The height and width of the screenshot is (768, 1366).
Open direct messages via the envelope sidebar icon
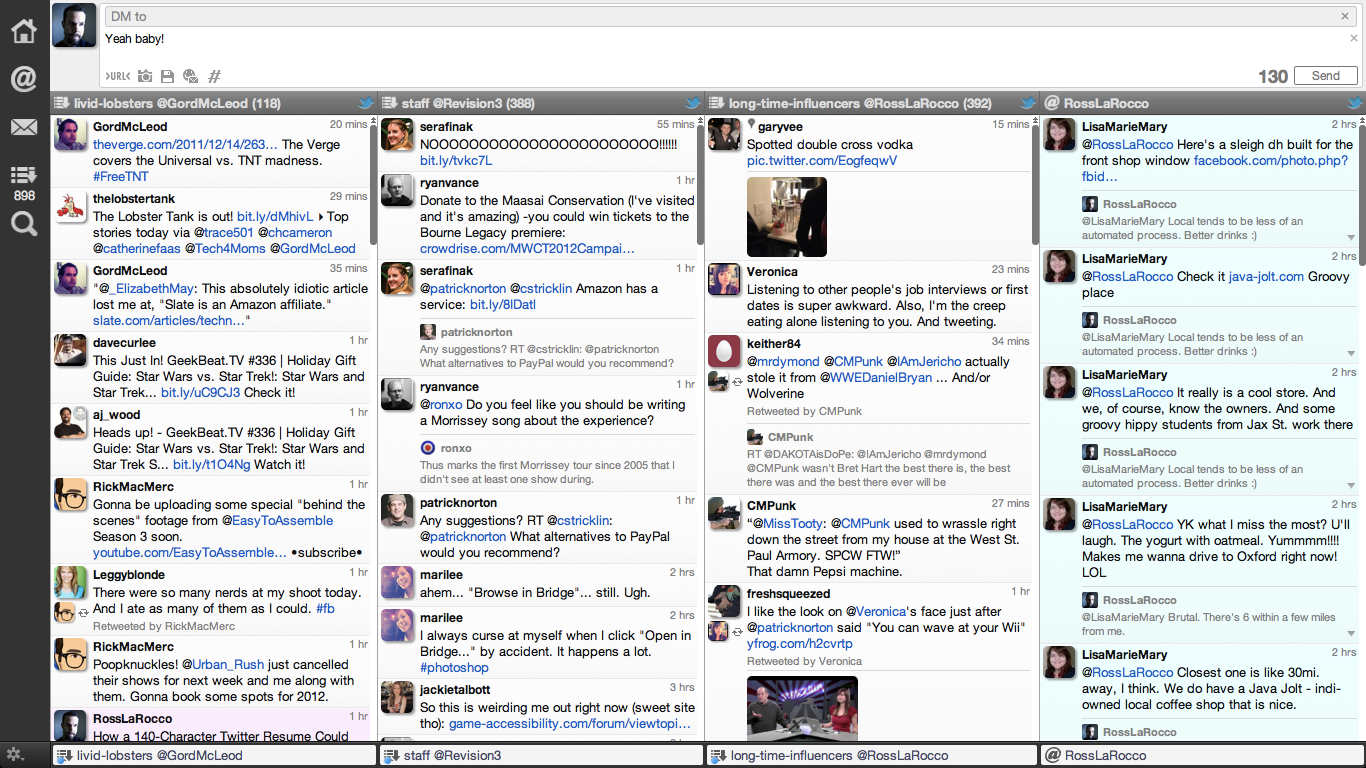(24, 127)
